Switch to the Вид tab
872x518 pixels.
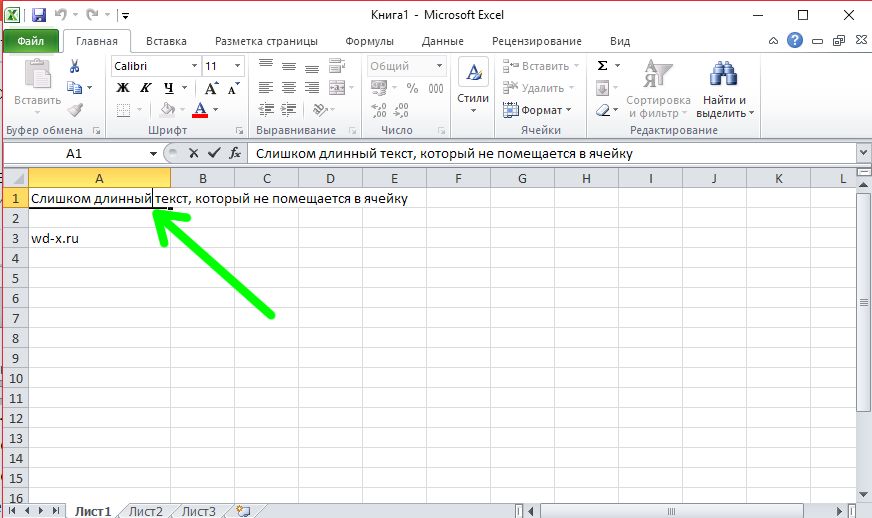620,41
